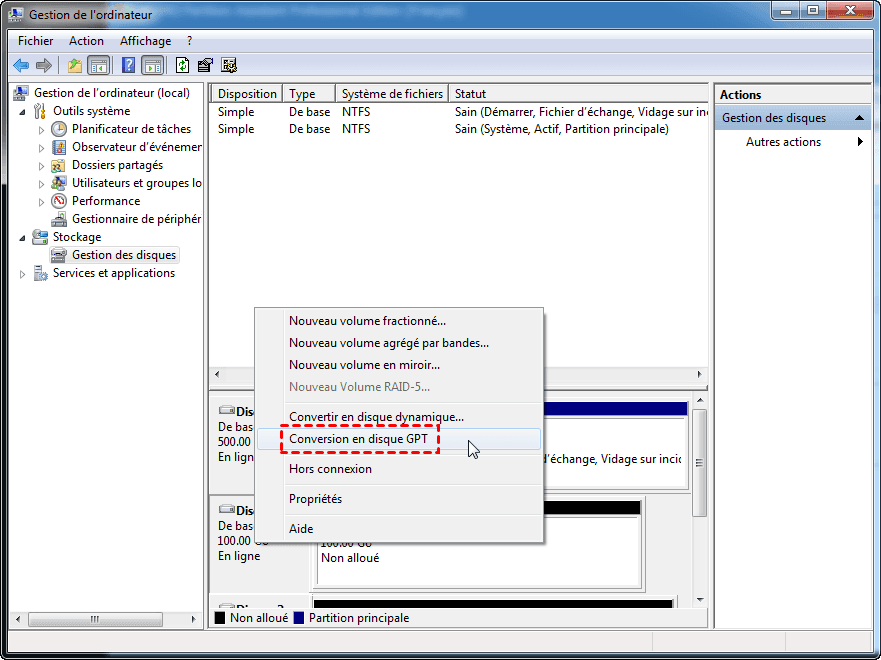Viewport: 881px width, 660px height.
Task: Click the Observateur d'événements icon
Action: coord(58,147)
